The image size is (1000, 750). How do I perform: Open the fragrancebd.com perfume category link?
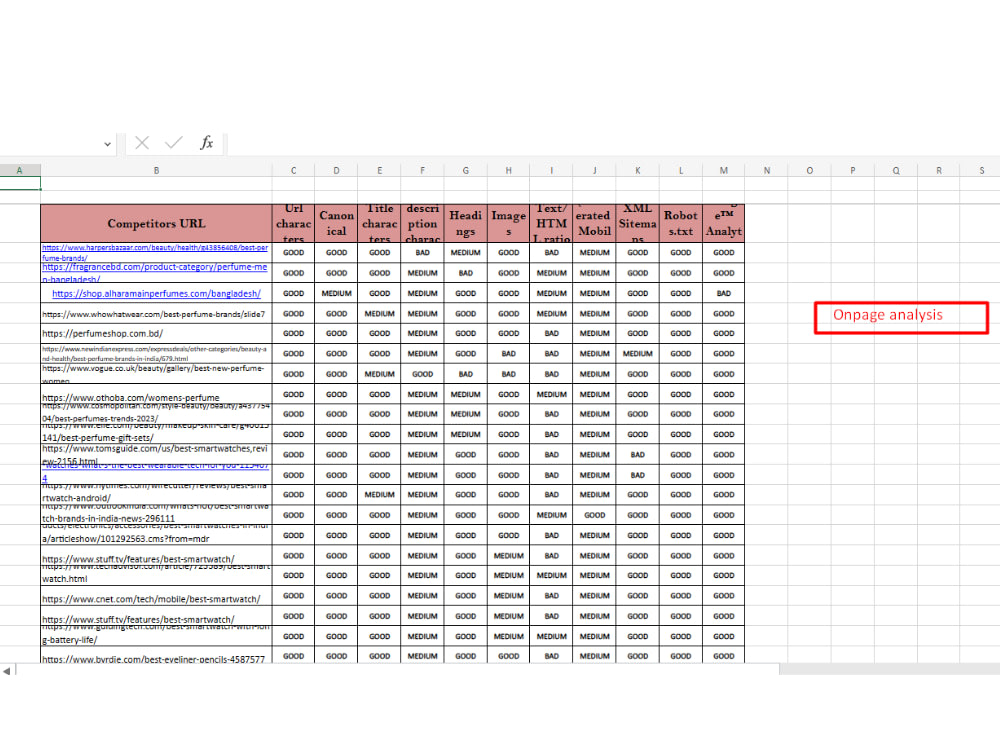click(155, 273)
